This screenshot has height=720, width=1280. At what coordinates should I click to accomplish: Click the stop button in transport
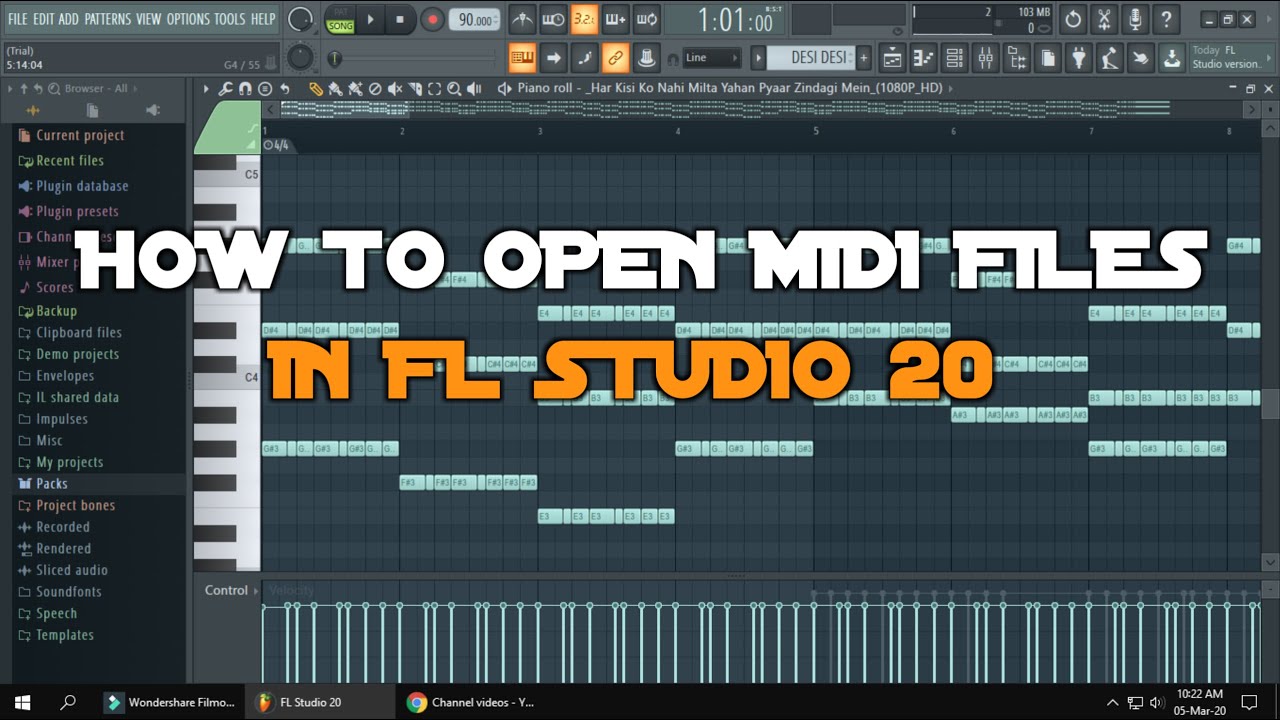(x=400, y=19)
